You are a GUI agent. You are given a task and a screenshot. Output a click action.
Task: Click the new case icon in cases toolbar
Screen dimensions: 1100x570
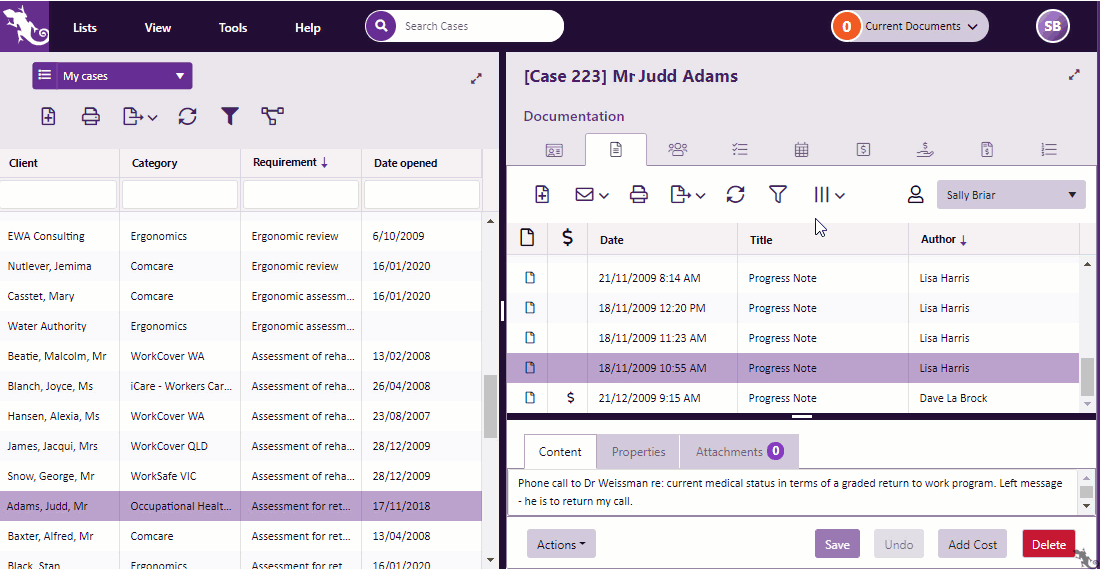coord(48,116)
